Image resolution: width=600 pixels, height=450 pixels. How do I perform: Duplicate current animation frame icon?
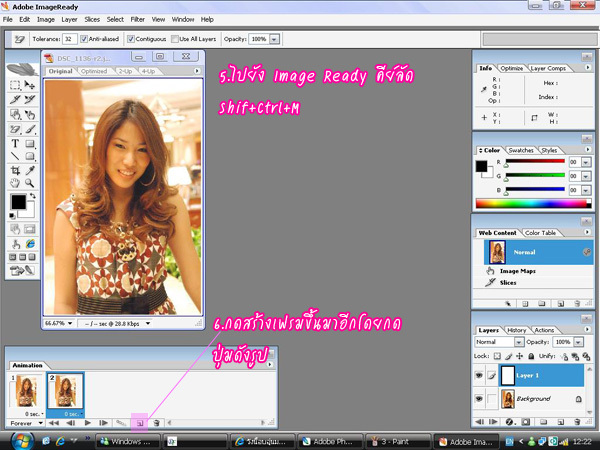[x=140, y=423]
